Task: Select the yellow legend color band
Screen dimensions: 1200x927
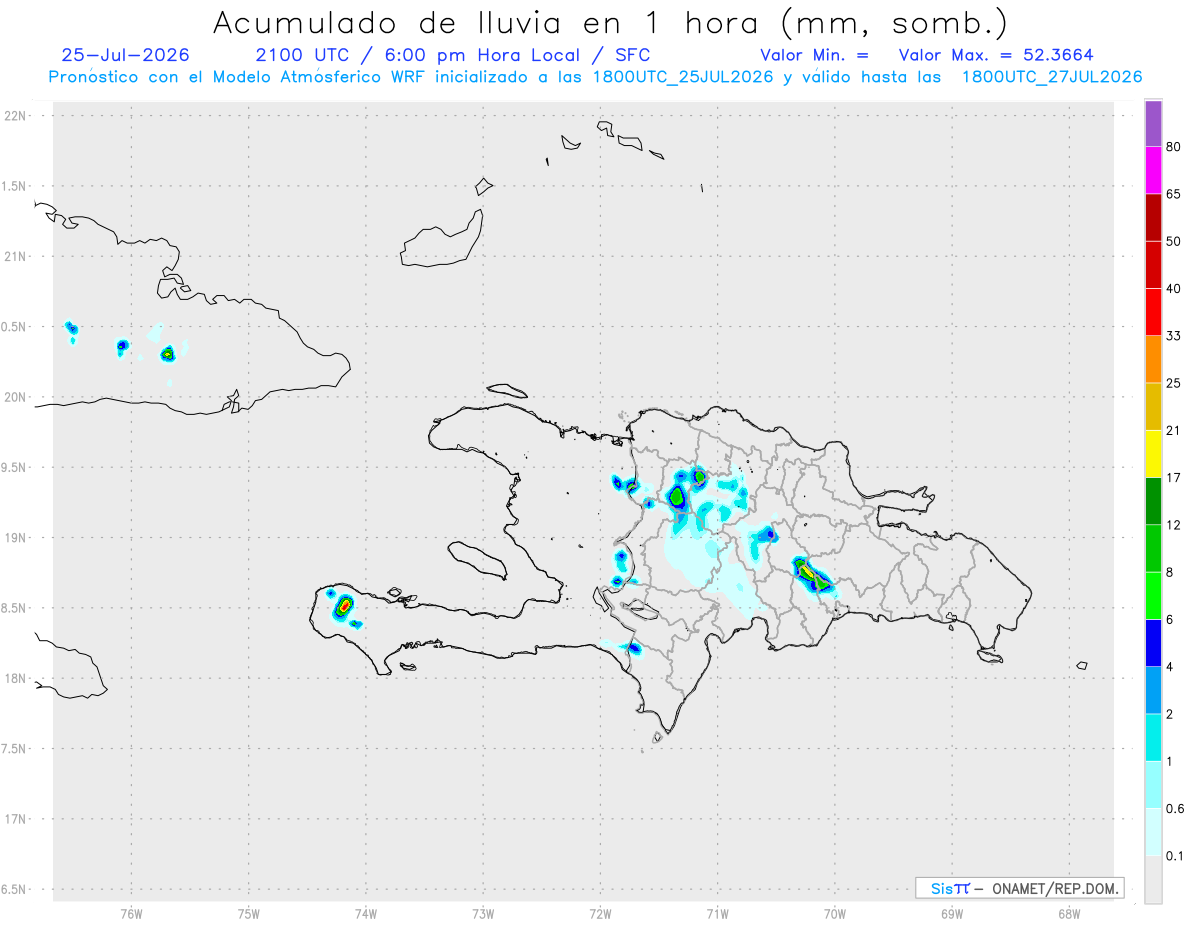Action: [1153, 454]
